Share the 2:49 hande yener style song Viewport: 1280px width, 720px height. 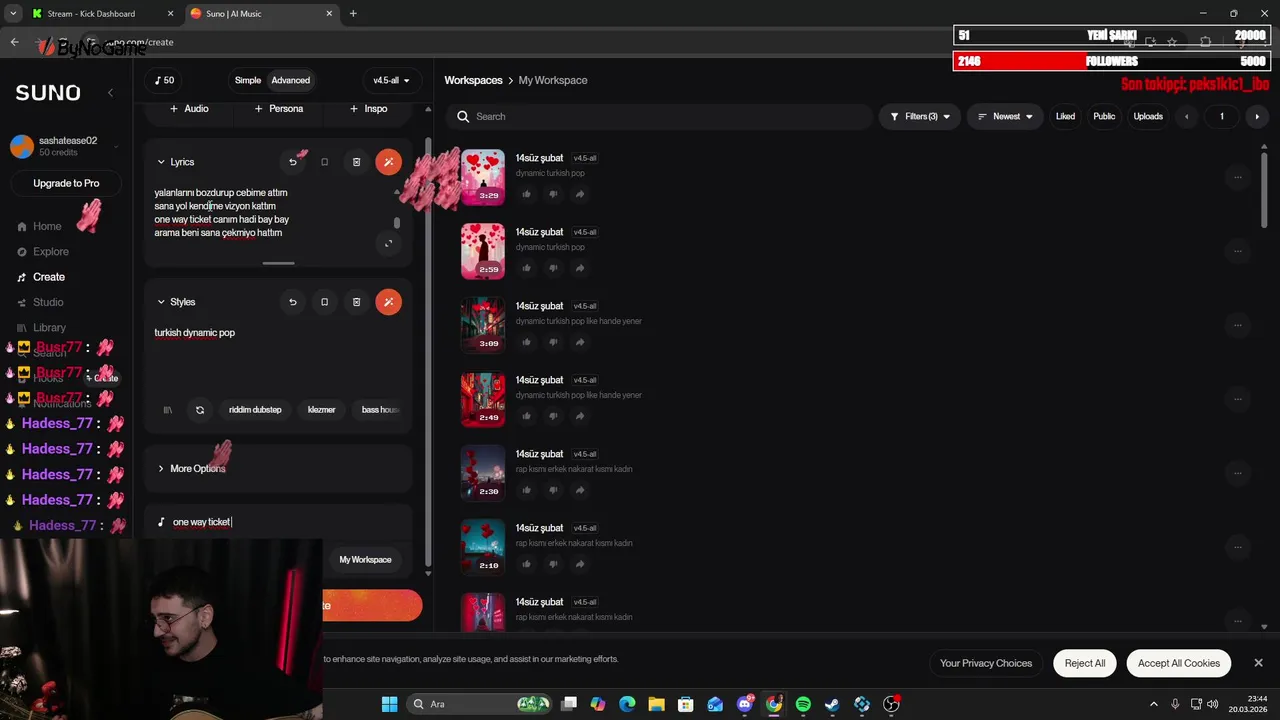580,416
